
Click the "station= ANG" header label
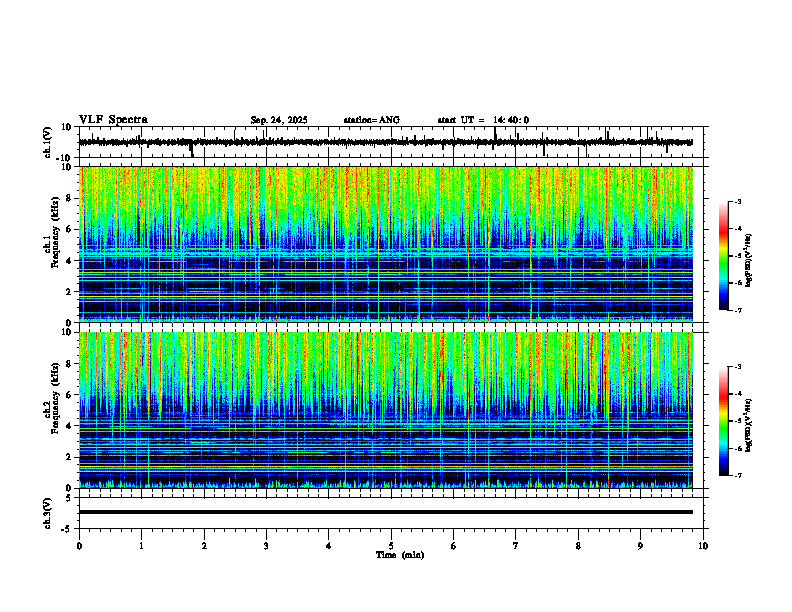(371, 120)
